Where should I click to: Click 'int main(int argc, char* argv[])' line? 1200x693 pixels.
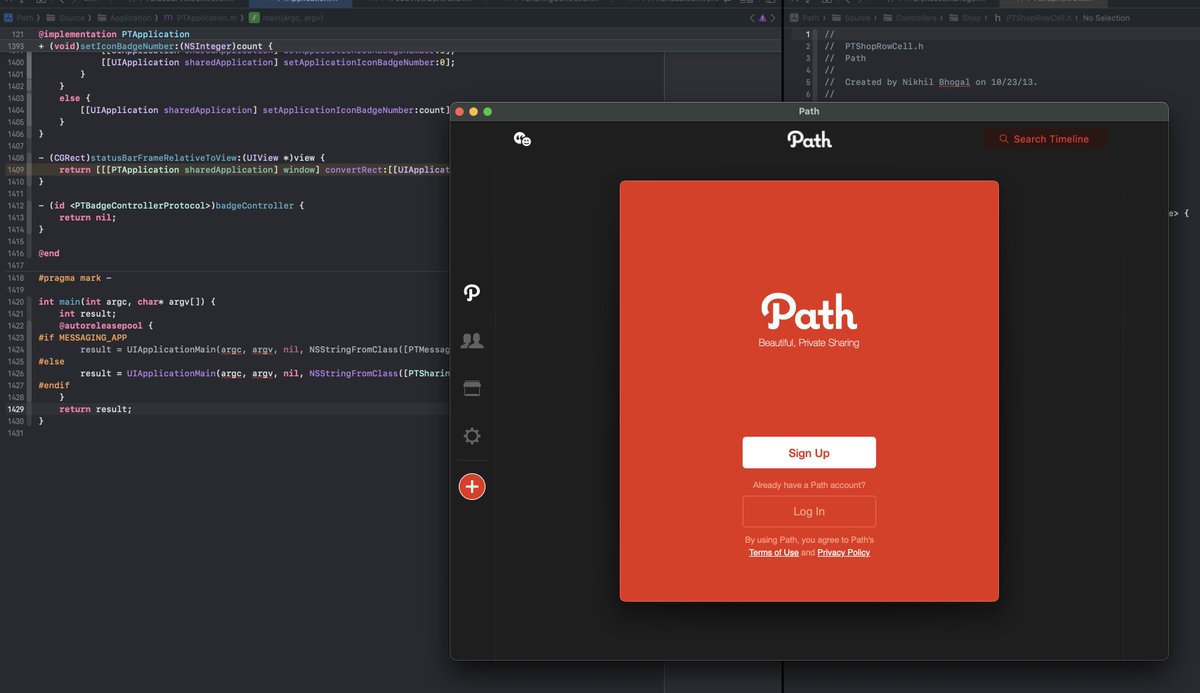click(x=127, y=301)
